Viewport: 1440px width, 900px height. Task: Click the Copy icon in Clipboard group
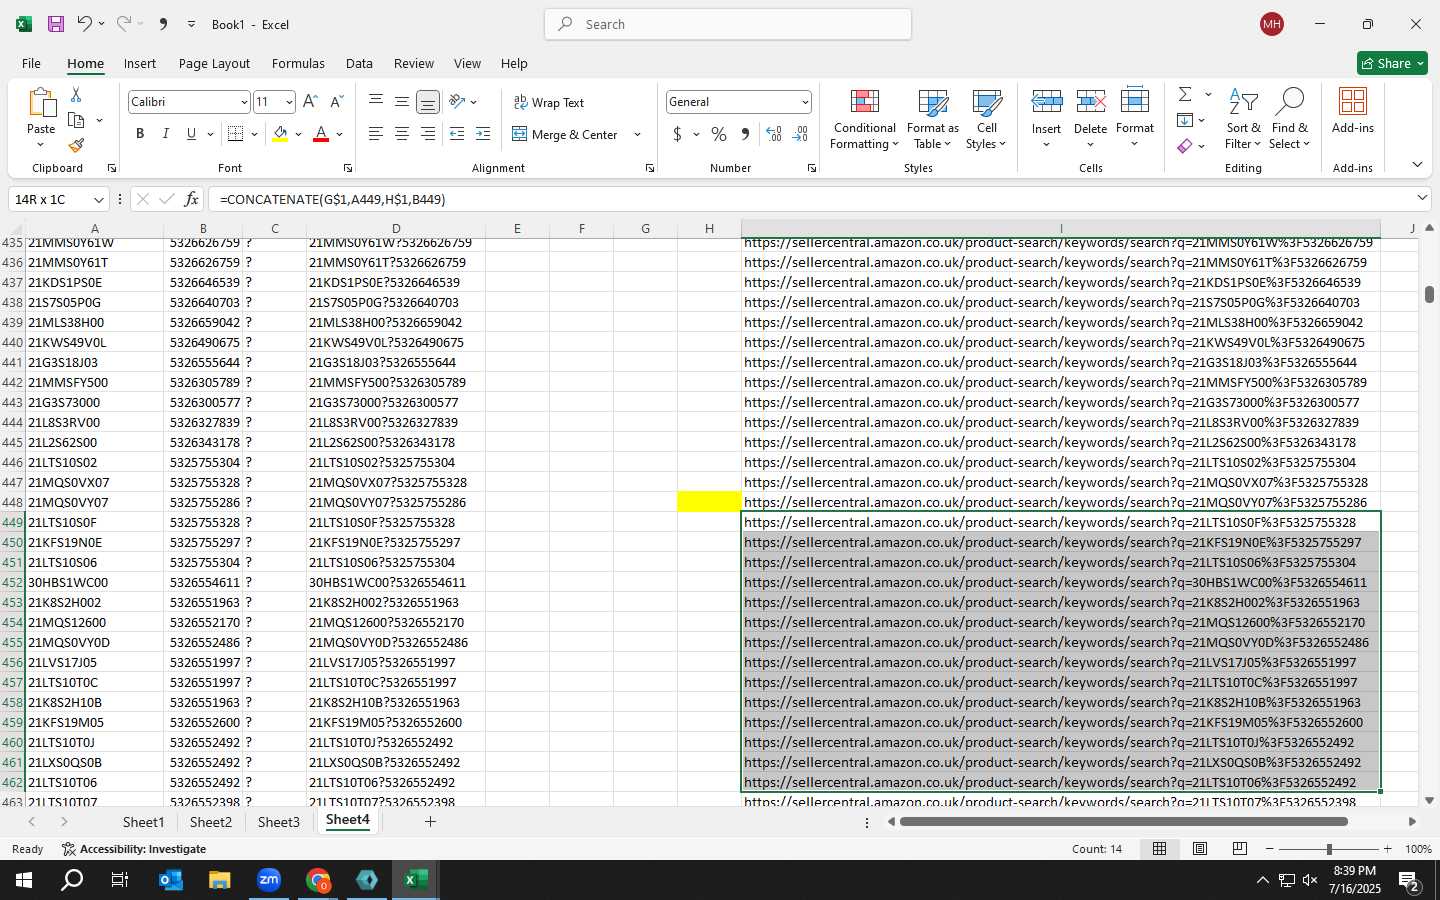(x=76, y=120)
